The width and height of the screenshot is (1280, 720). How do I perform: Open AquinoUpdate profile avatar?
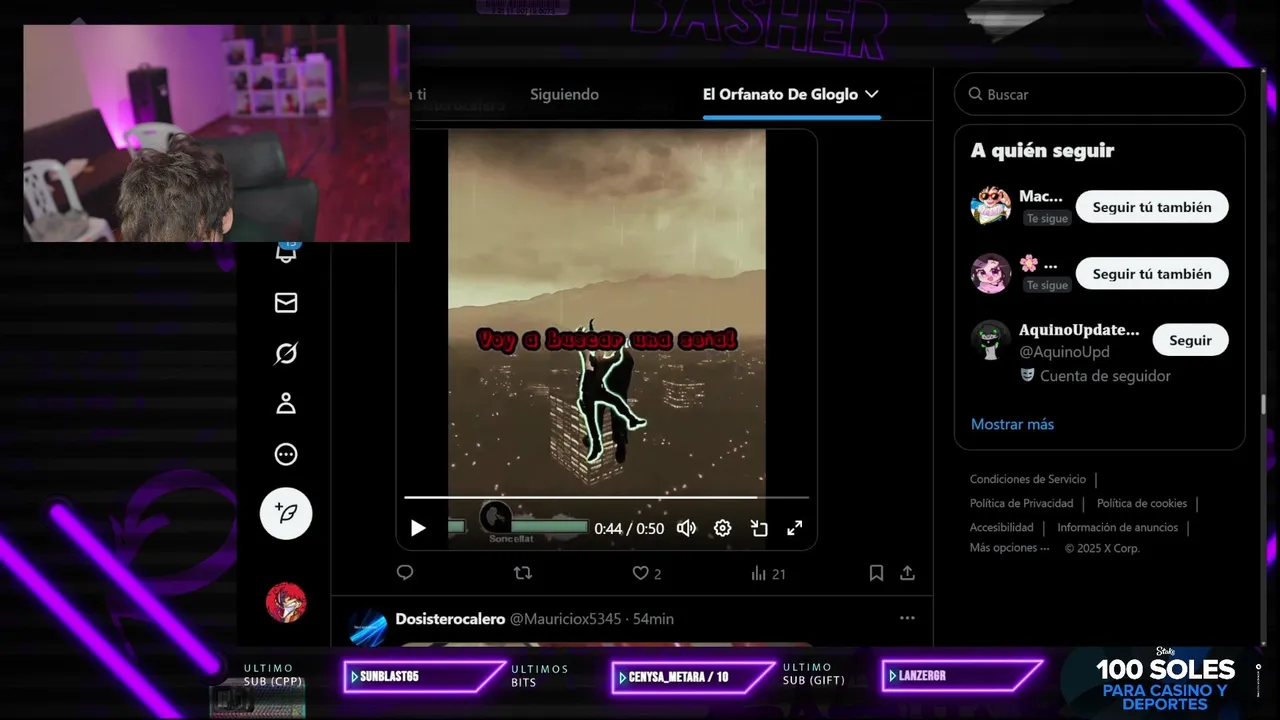(x=991, y=340)
